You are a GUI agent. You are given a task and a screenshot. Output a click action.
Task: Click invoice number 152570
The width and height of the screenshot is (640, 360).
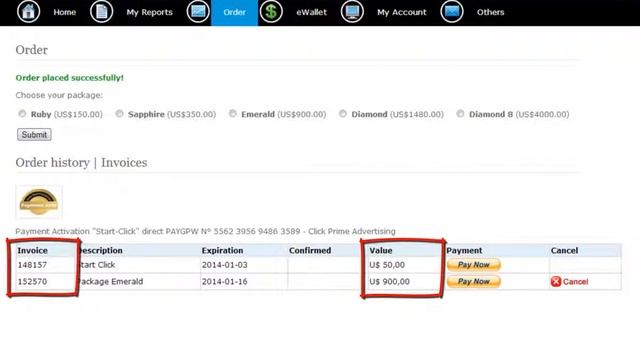coord(32,282)
